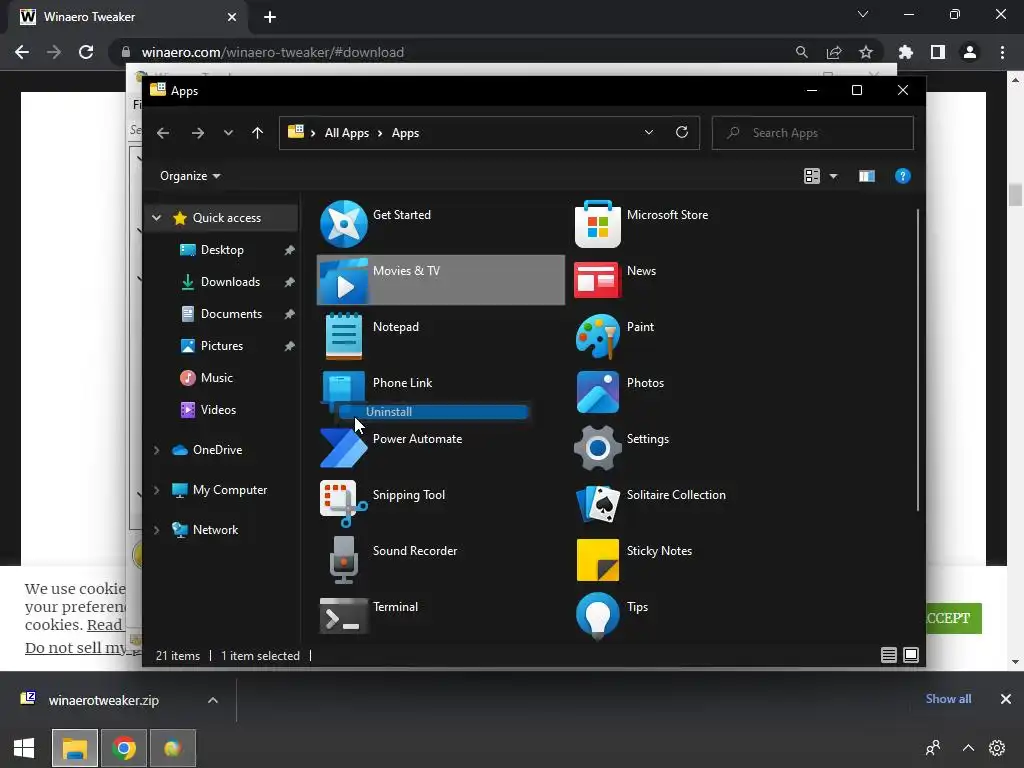Switch to large icons view in status bar
The width and height of the screenshot is (1024, 768).
911,655
